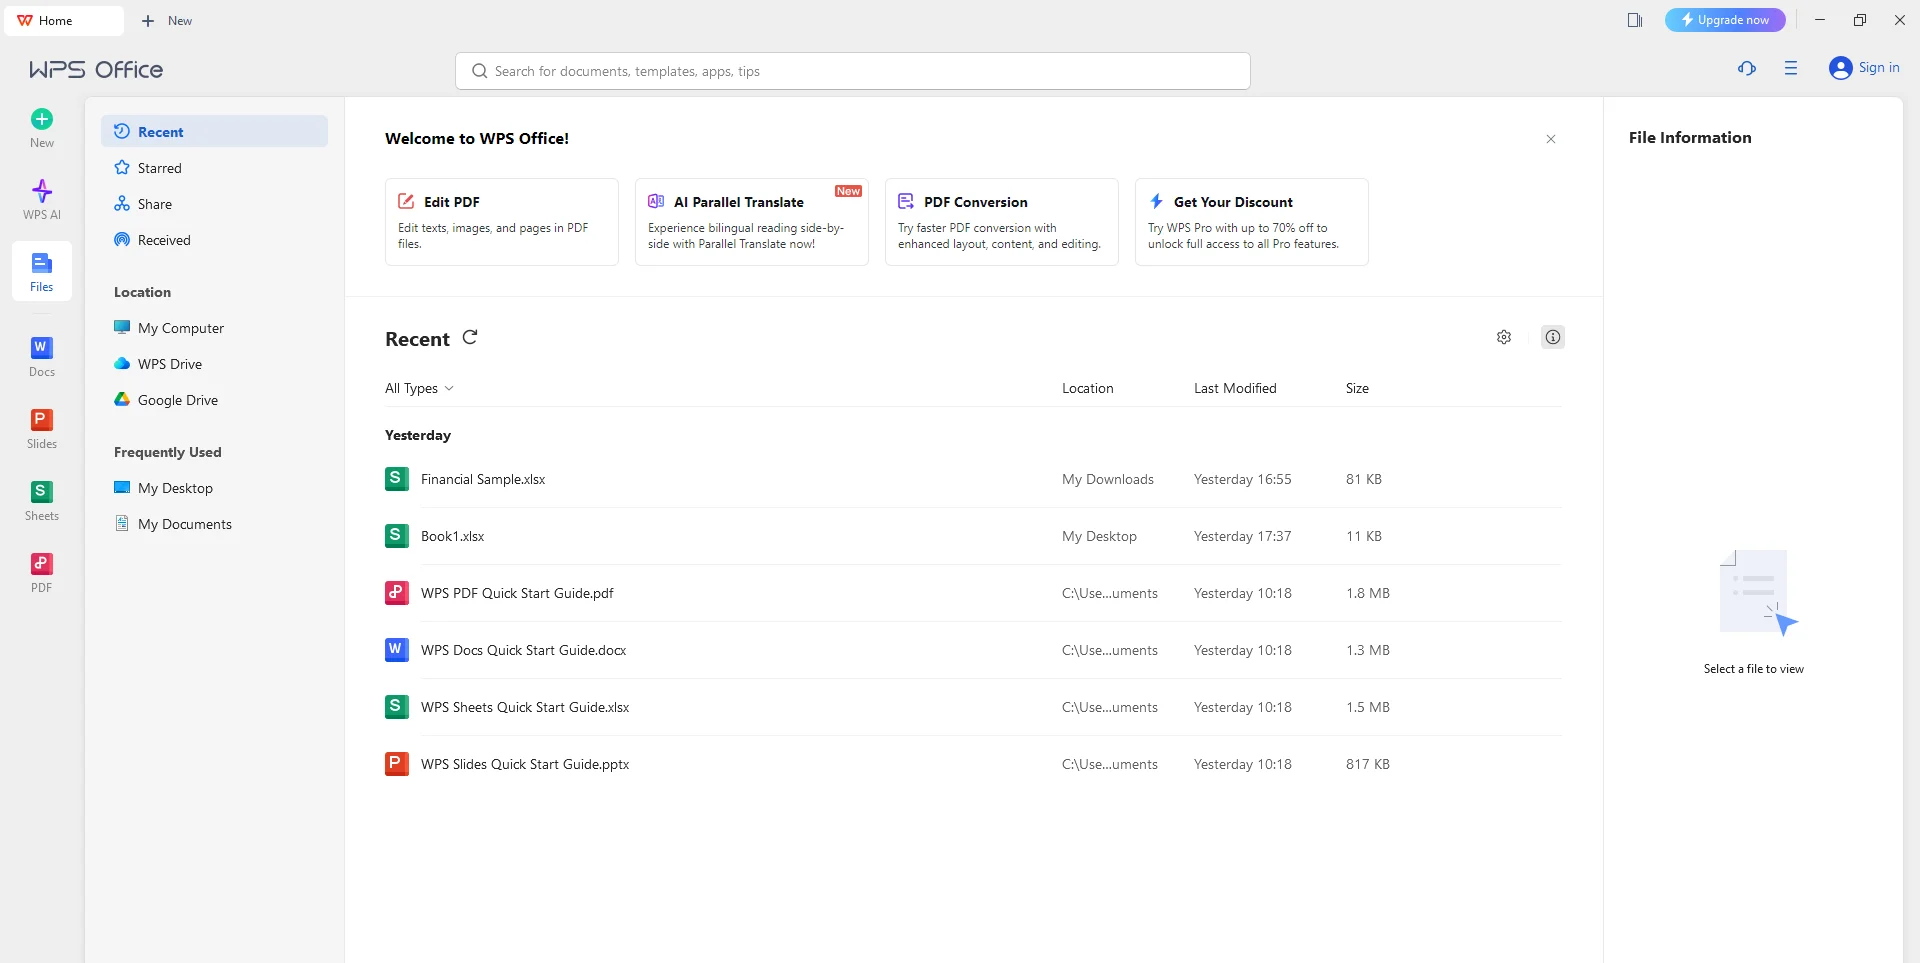The width and height of the screenshot is (1920, 963).
Task: Click the user avatar icon
Action: click(x=1841, y=68)
